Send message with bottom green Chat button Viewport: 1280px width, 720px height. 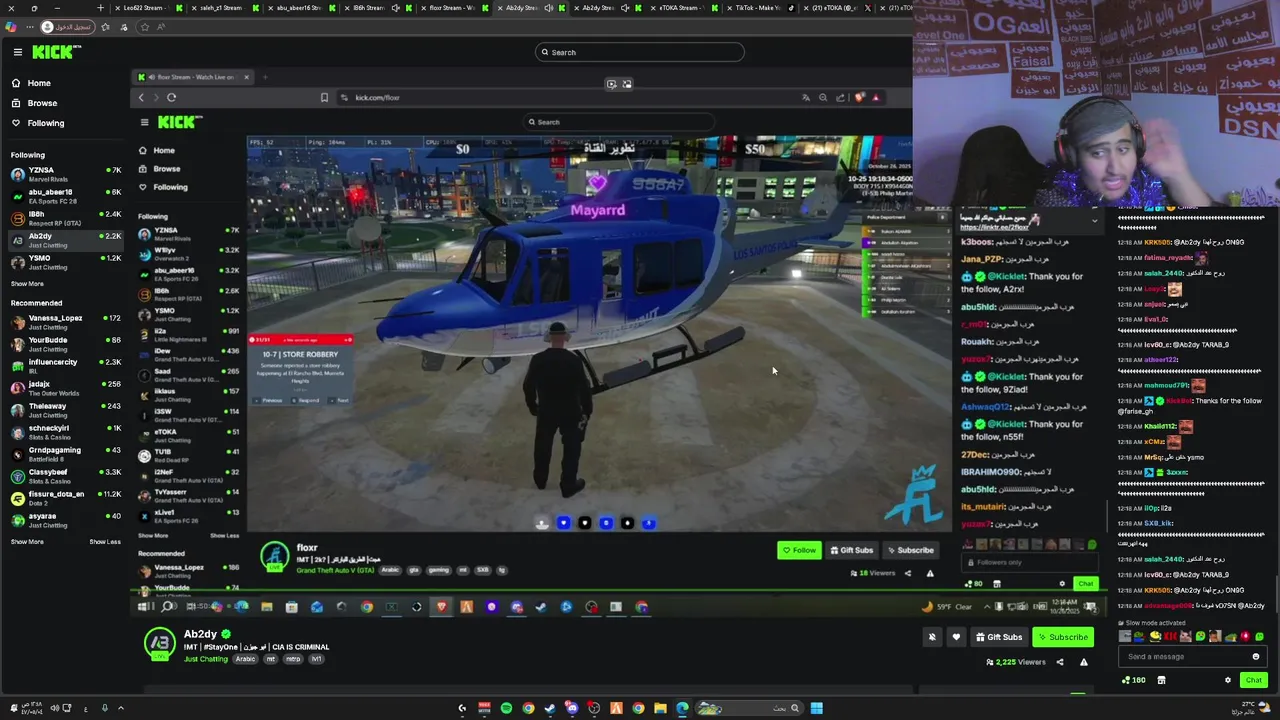1253,680
